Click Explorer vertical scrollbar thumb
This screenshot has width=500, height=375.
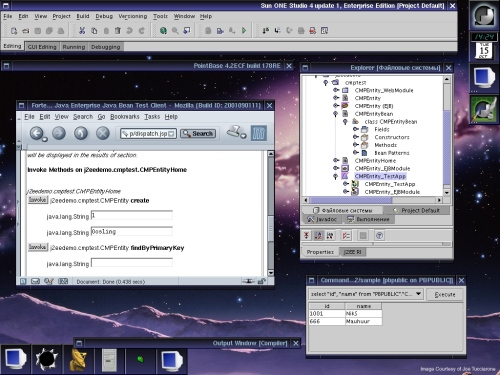447,147
